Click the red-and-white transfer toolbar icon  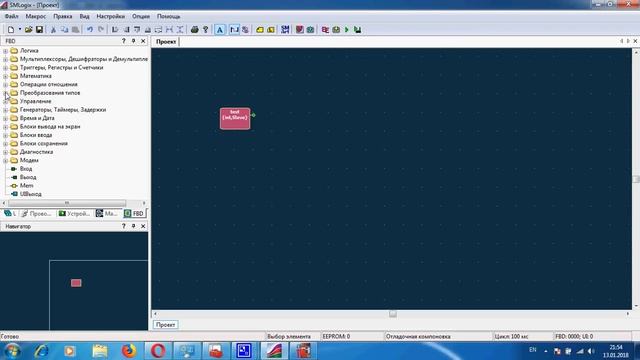tap(325, 29)
